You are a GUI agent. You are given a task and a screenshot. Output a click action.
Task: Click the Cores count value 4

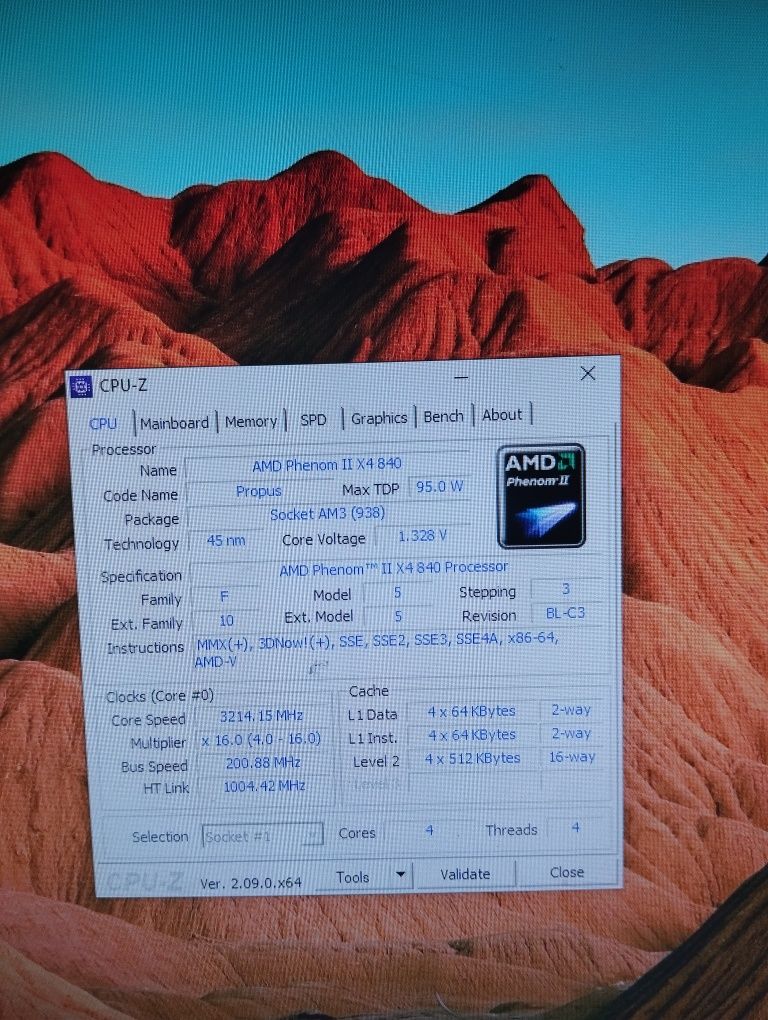[x=429, y=831]
